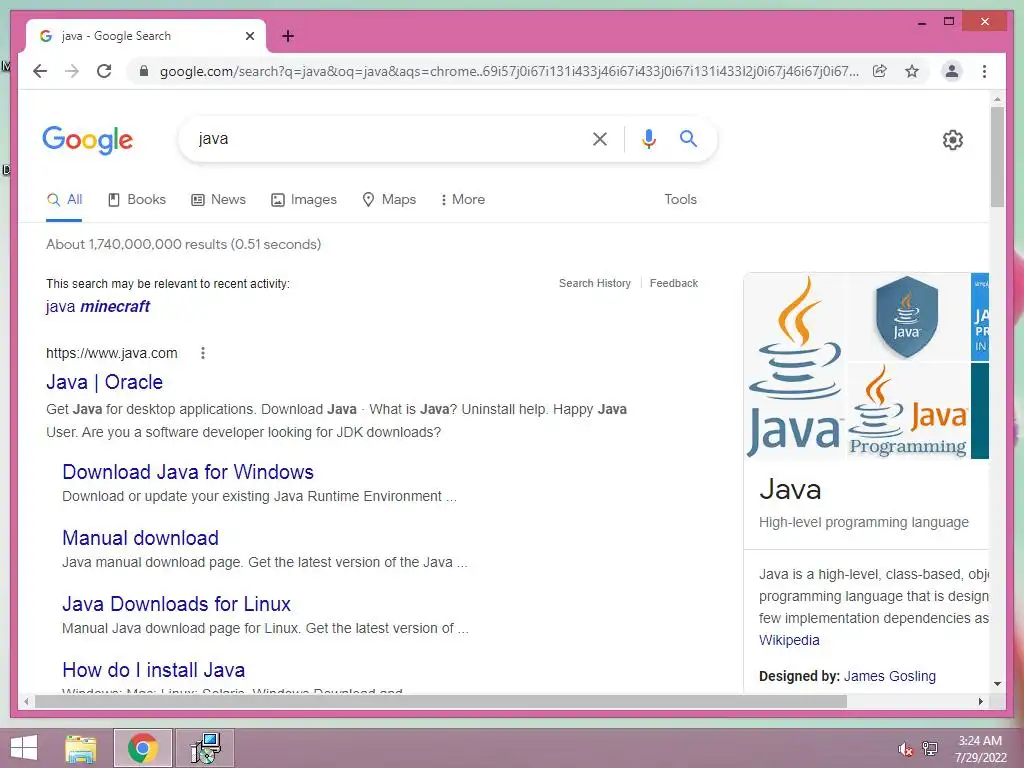Click the network tray icon
This screenshot has height=768, width=1024.
point(929,749)
